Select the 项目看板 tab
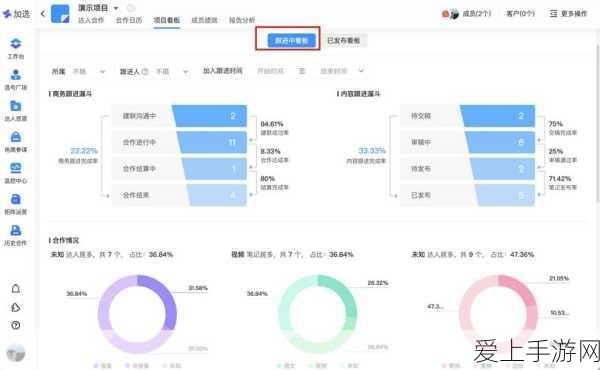This screenshot has width=600, height=370. click(x=166, y=20)
